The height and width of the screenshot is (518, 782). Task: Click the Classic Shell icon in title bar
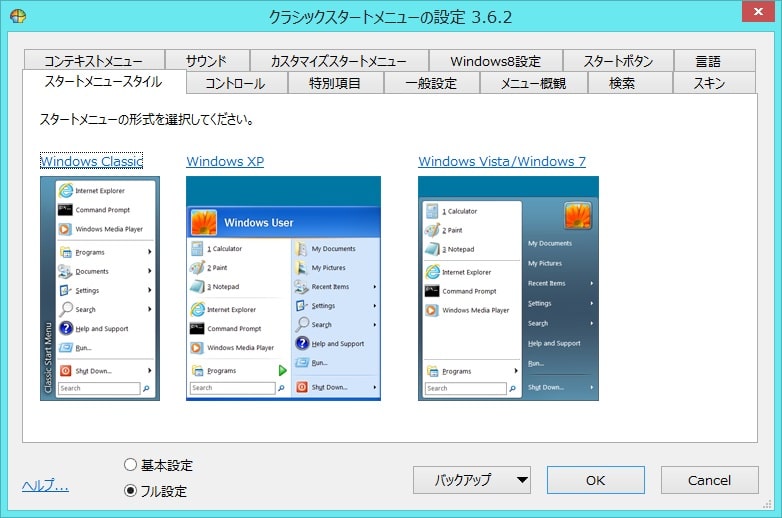pos(17,16)
